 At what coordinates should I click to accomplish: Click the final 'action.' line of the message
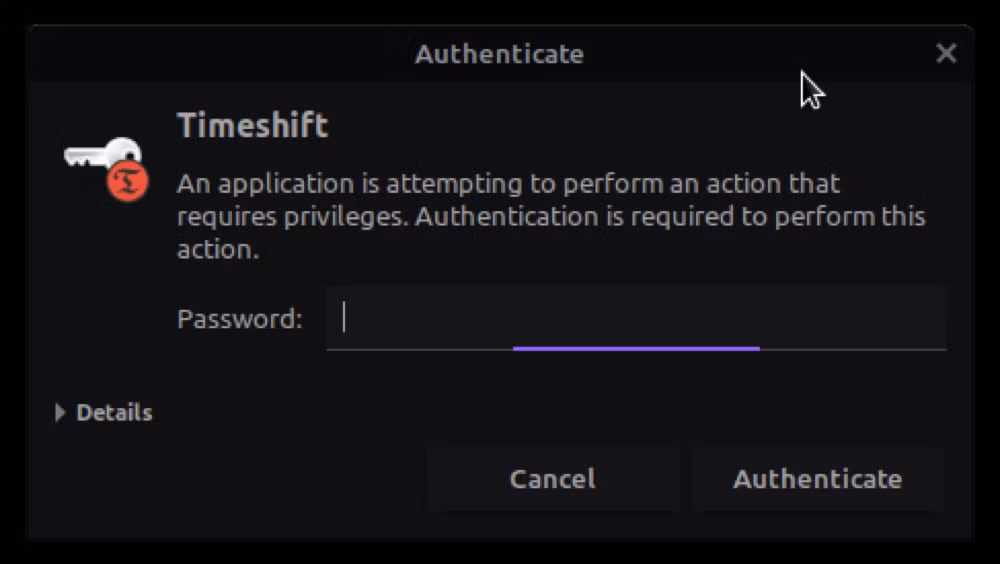pyautogui.click(x=218, y=250)
